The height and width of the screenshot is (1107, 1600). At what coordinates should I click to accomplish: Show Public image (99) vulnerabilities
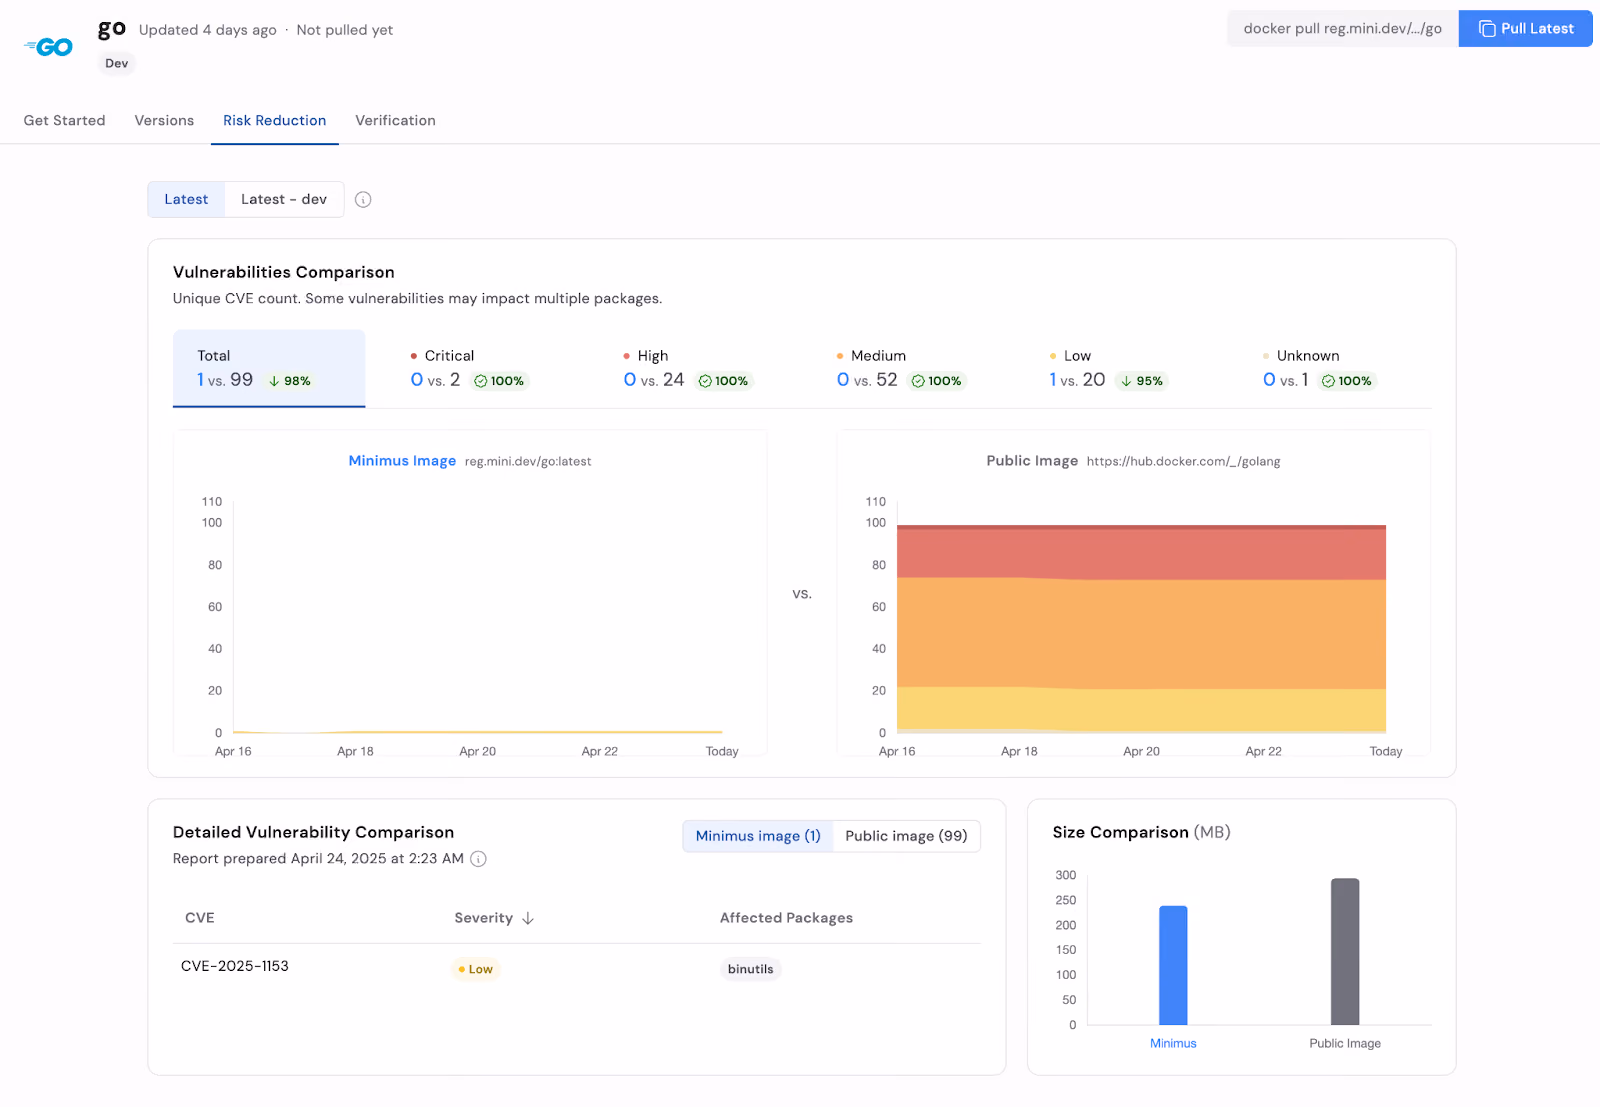click(x=906, y=836)
